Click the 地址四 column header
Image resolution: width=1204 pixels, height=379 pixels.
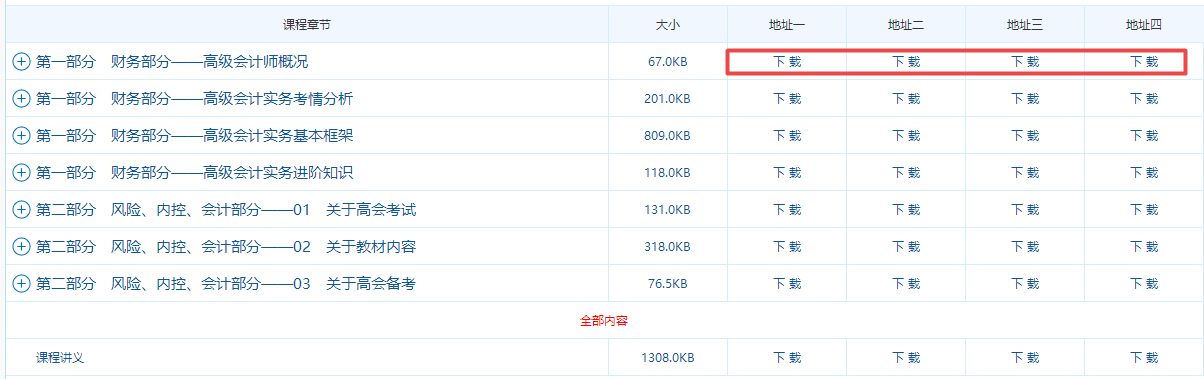pos(1144,25)
